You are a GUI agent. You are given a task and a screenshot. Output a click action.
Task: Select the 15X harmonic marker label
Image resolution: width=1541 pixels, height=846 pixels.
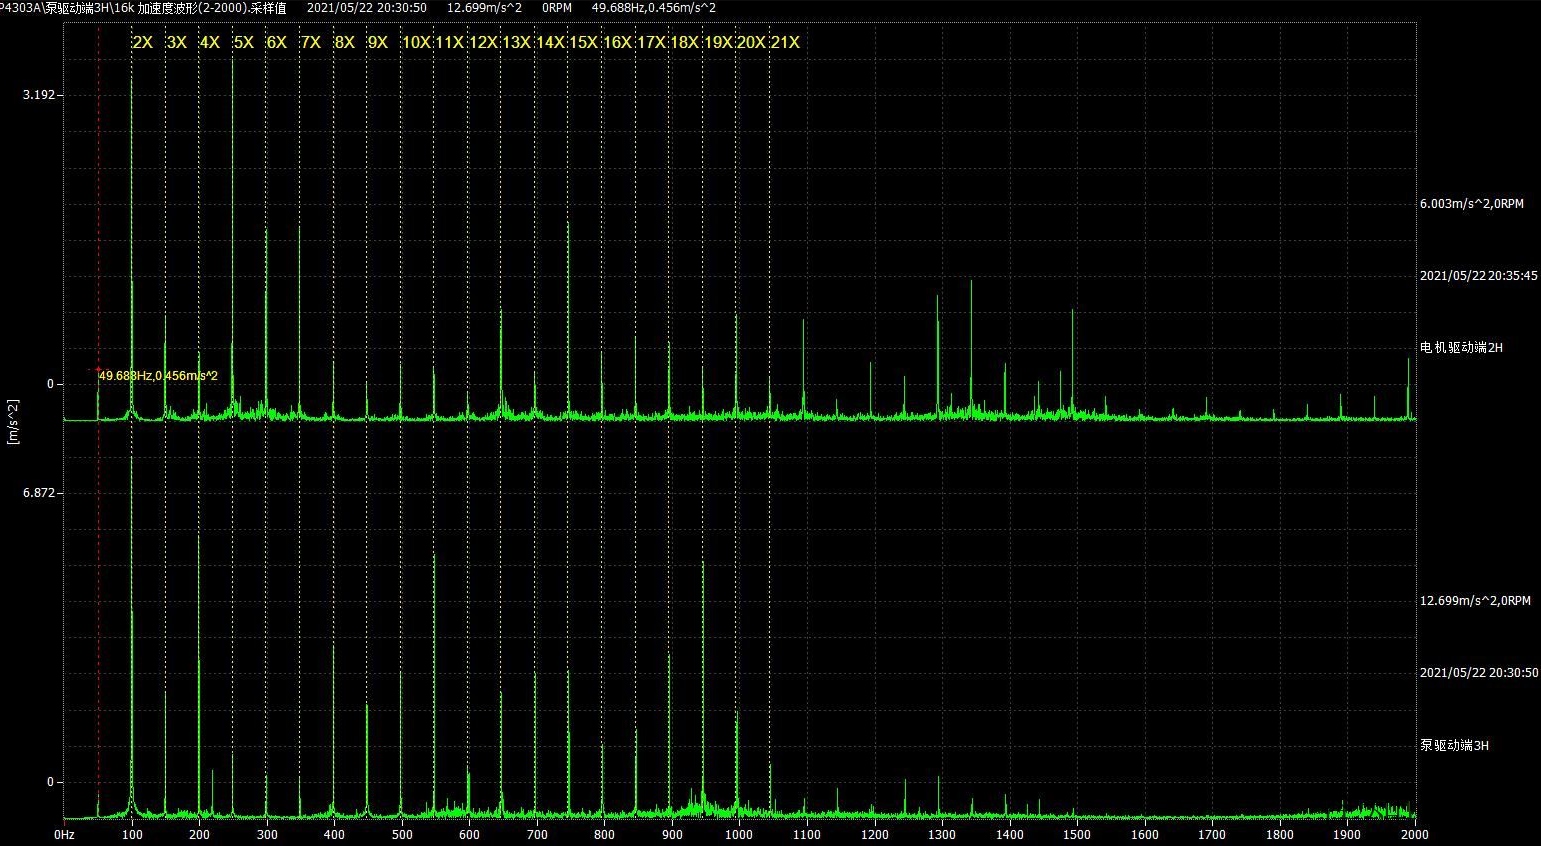583,43
